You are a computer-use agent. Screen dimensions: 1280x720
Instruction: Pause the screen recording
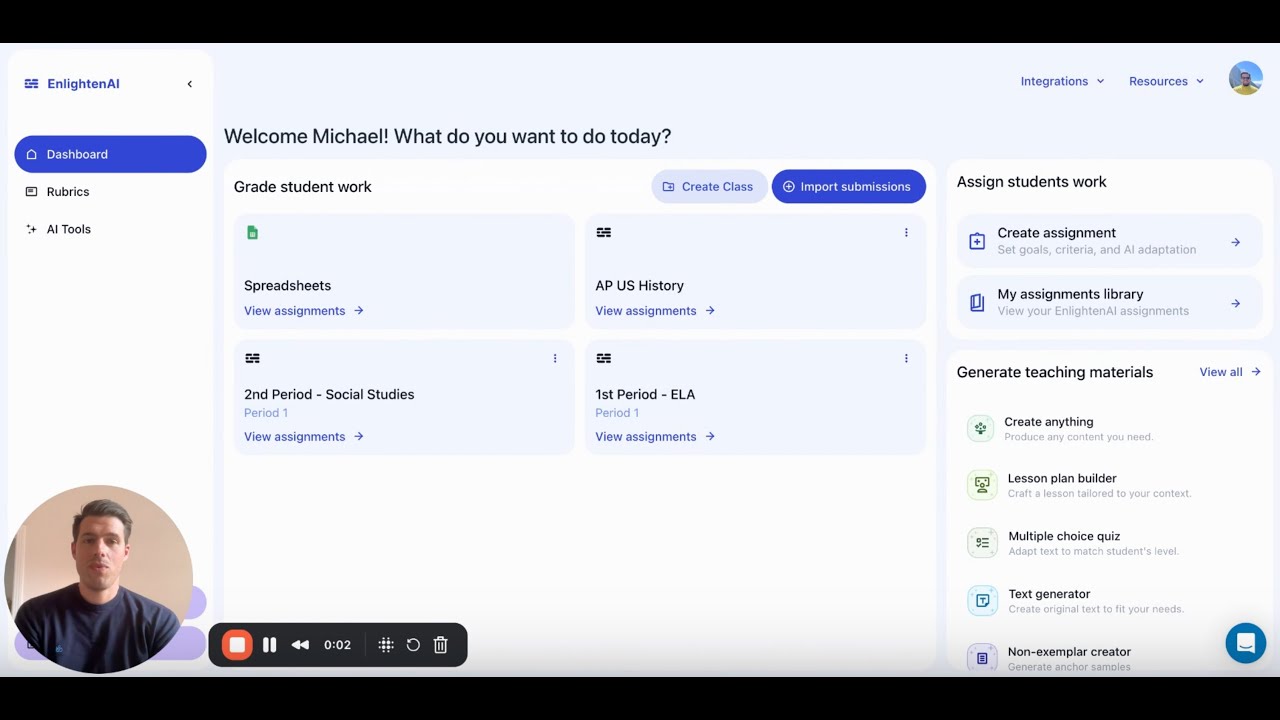pos(270,645)
